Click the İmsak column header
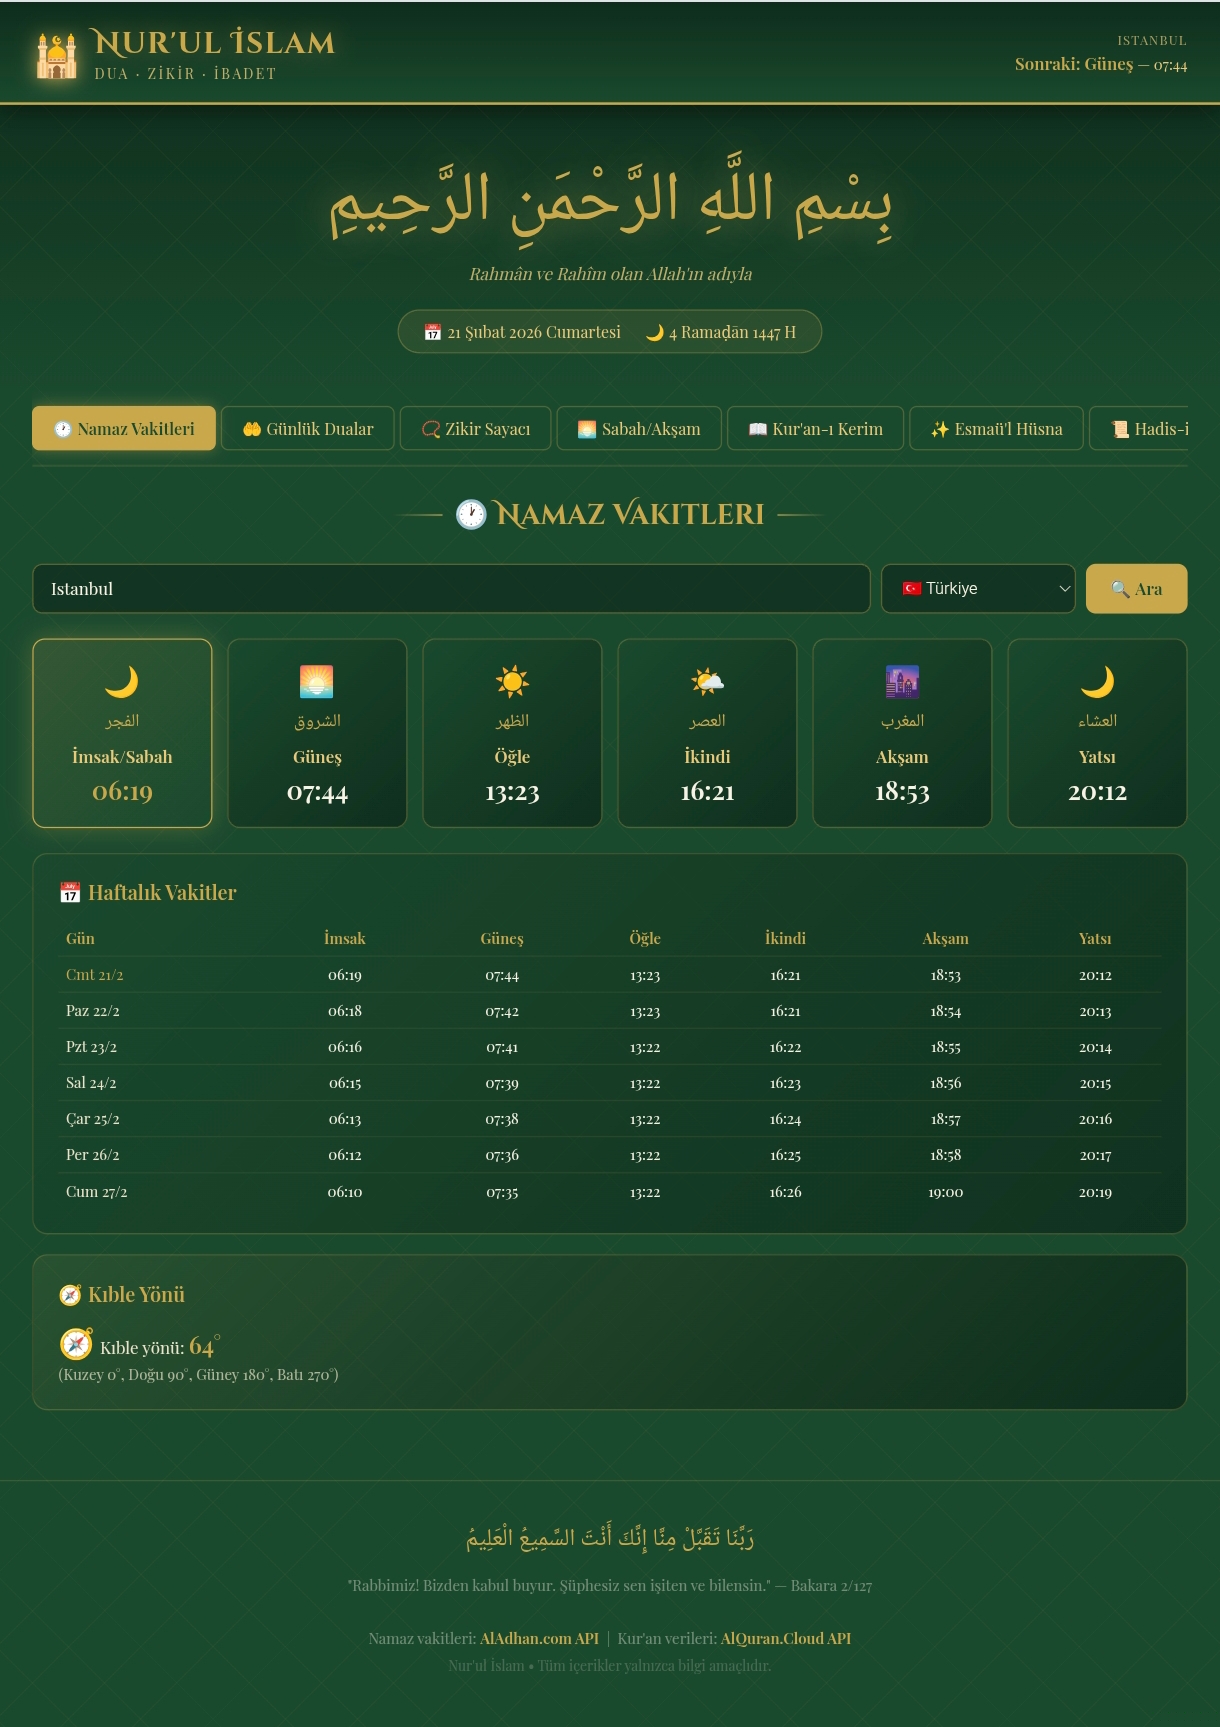 345,938
